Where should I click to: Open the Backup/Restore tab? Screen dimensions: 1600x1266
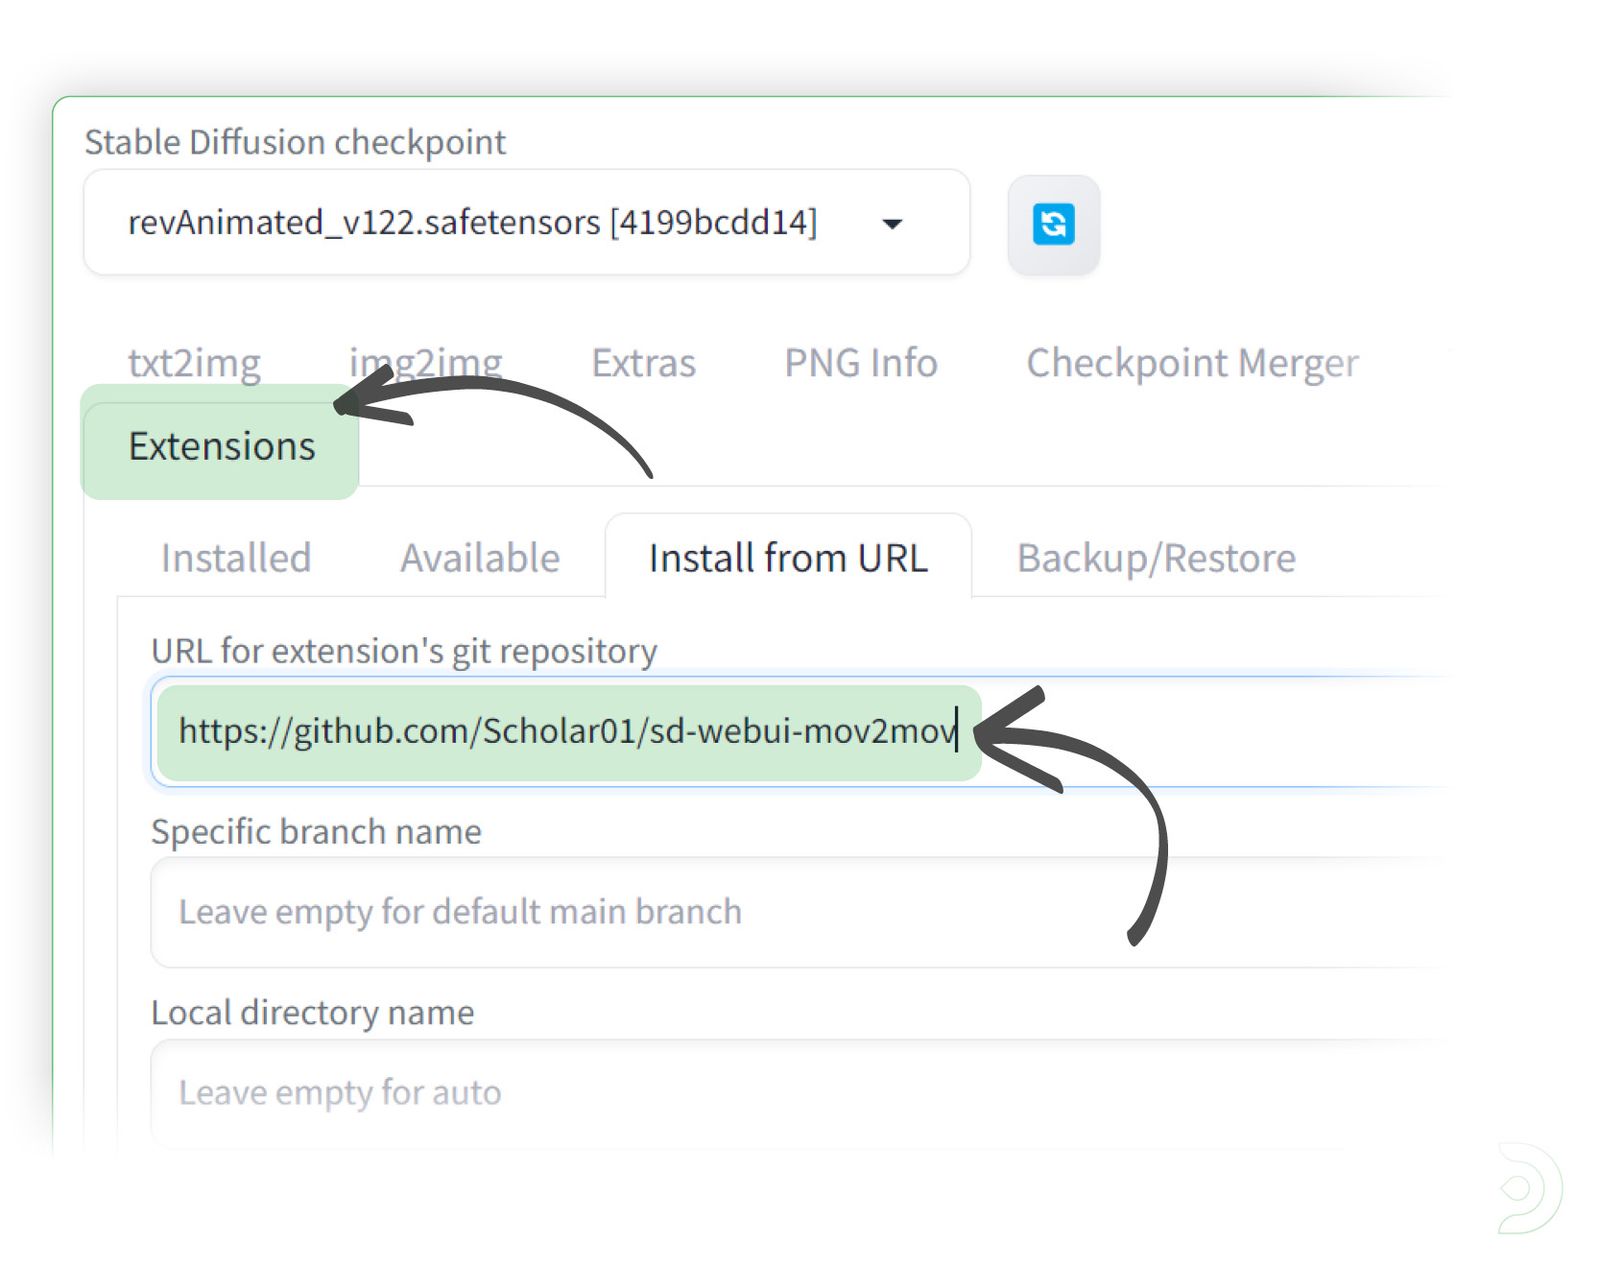pyautogui.click(x=1155, y=557)
